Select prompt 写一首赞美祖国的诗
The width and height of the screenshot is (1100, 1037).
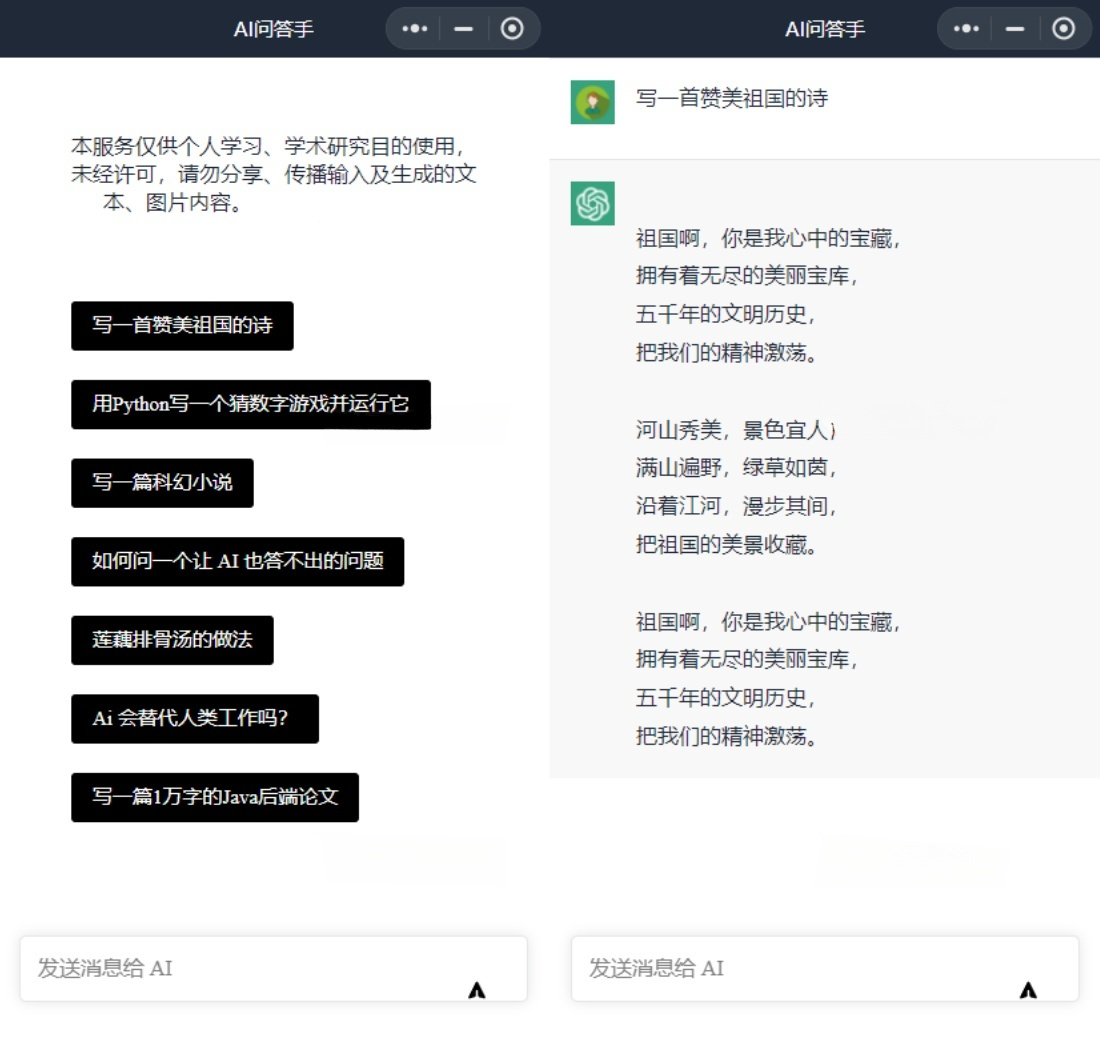click(x=182, y=325)
